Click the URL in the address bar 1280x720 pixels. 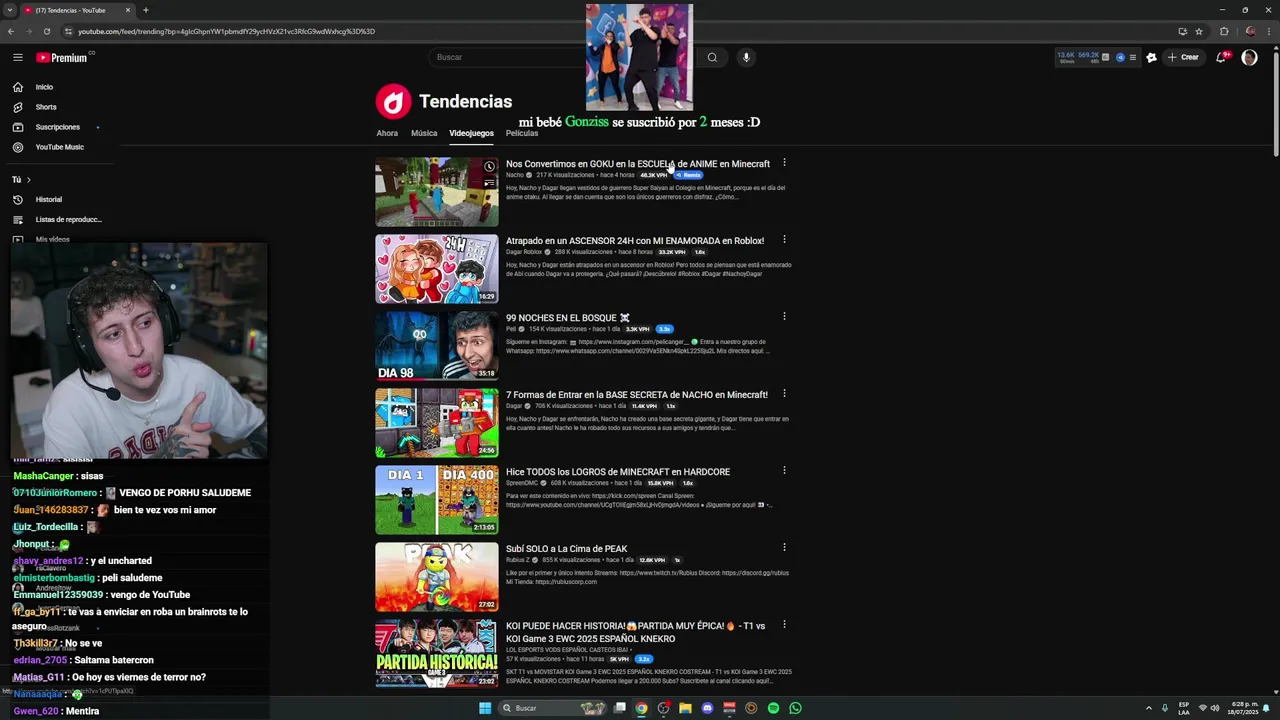pyautogui.click(x=226, y=31)
